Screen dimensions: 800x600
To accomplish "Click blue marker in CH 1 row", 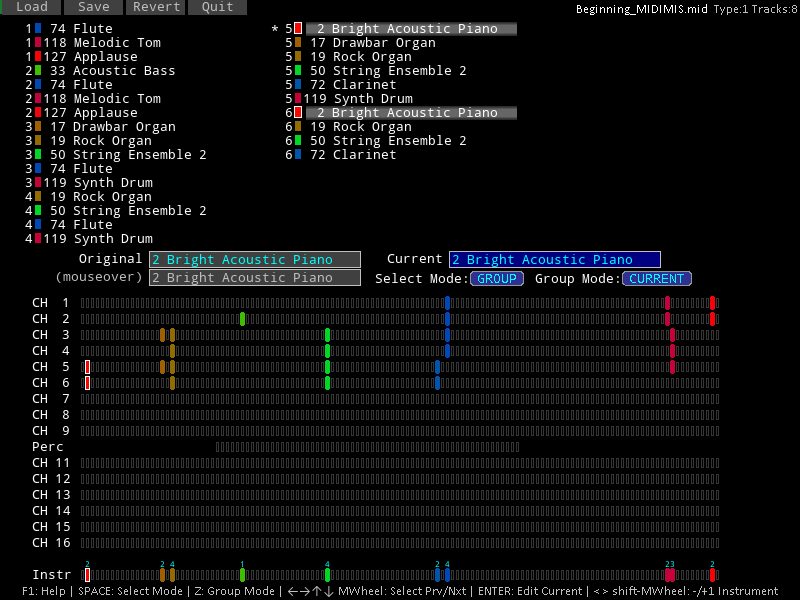I will coord(447,303).
